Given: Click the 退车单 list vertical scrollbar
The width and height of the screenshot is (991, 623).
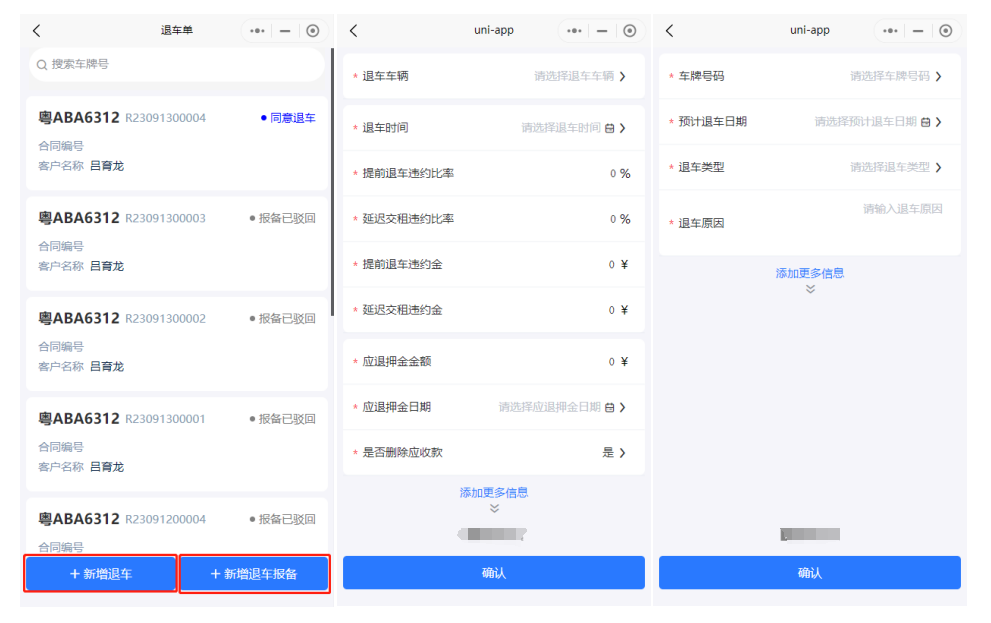Looking at the screenshot, I should coord(332,180).
